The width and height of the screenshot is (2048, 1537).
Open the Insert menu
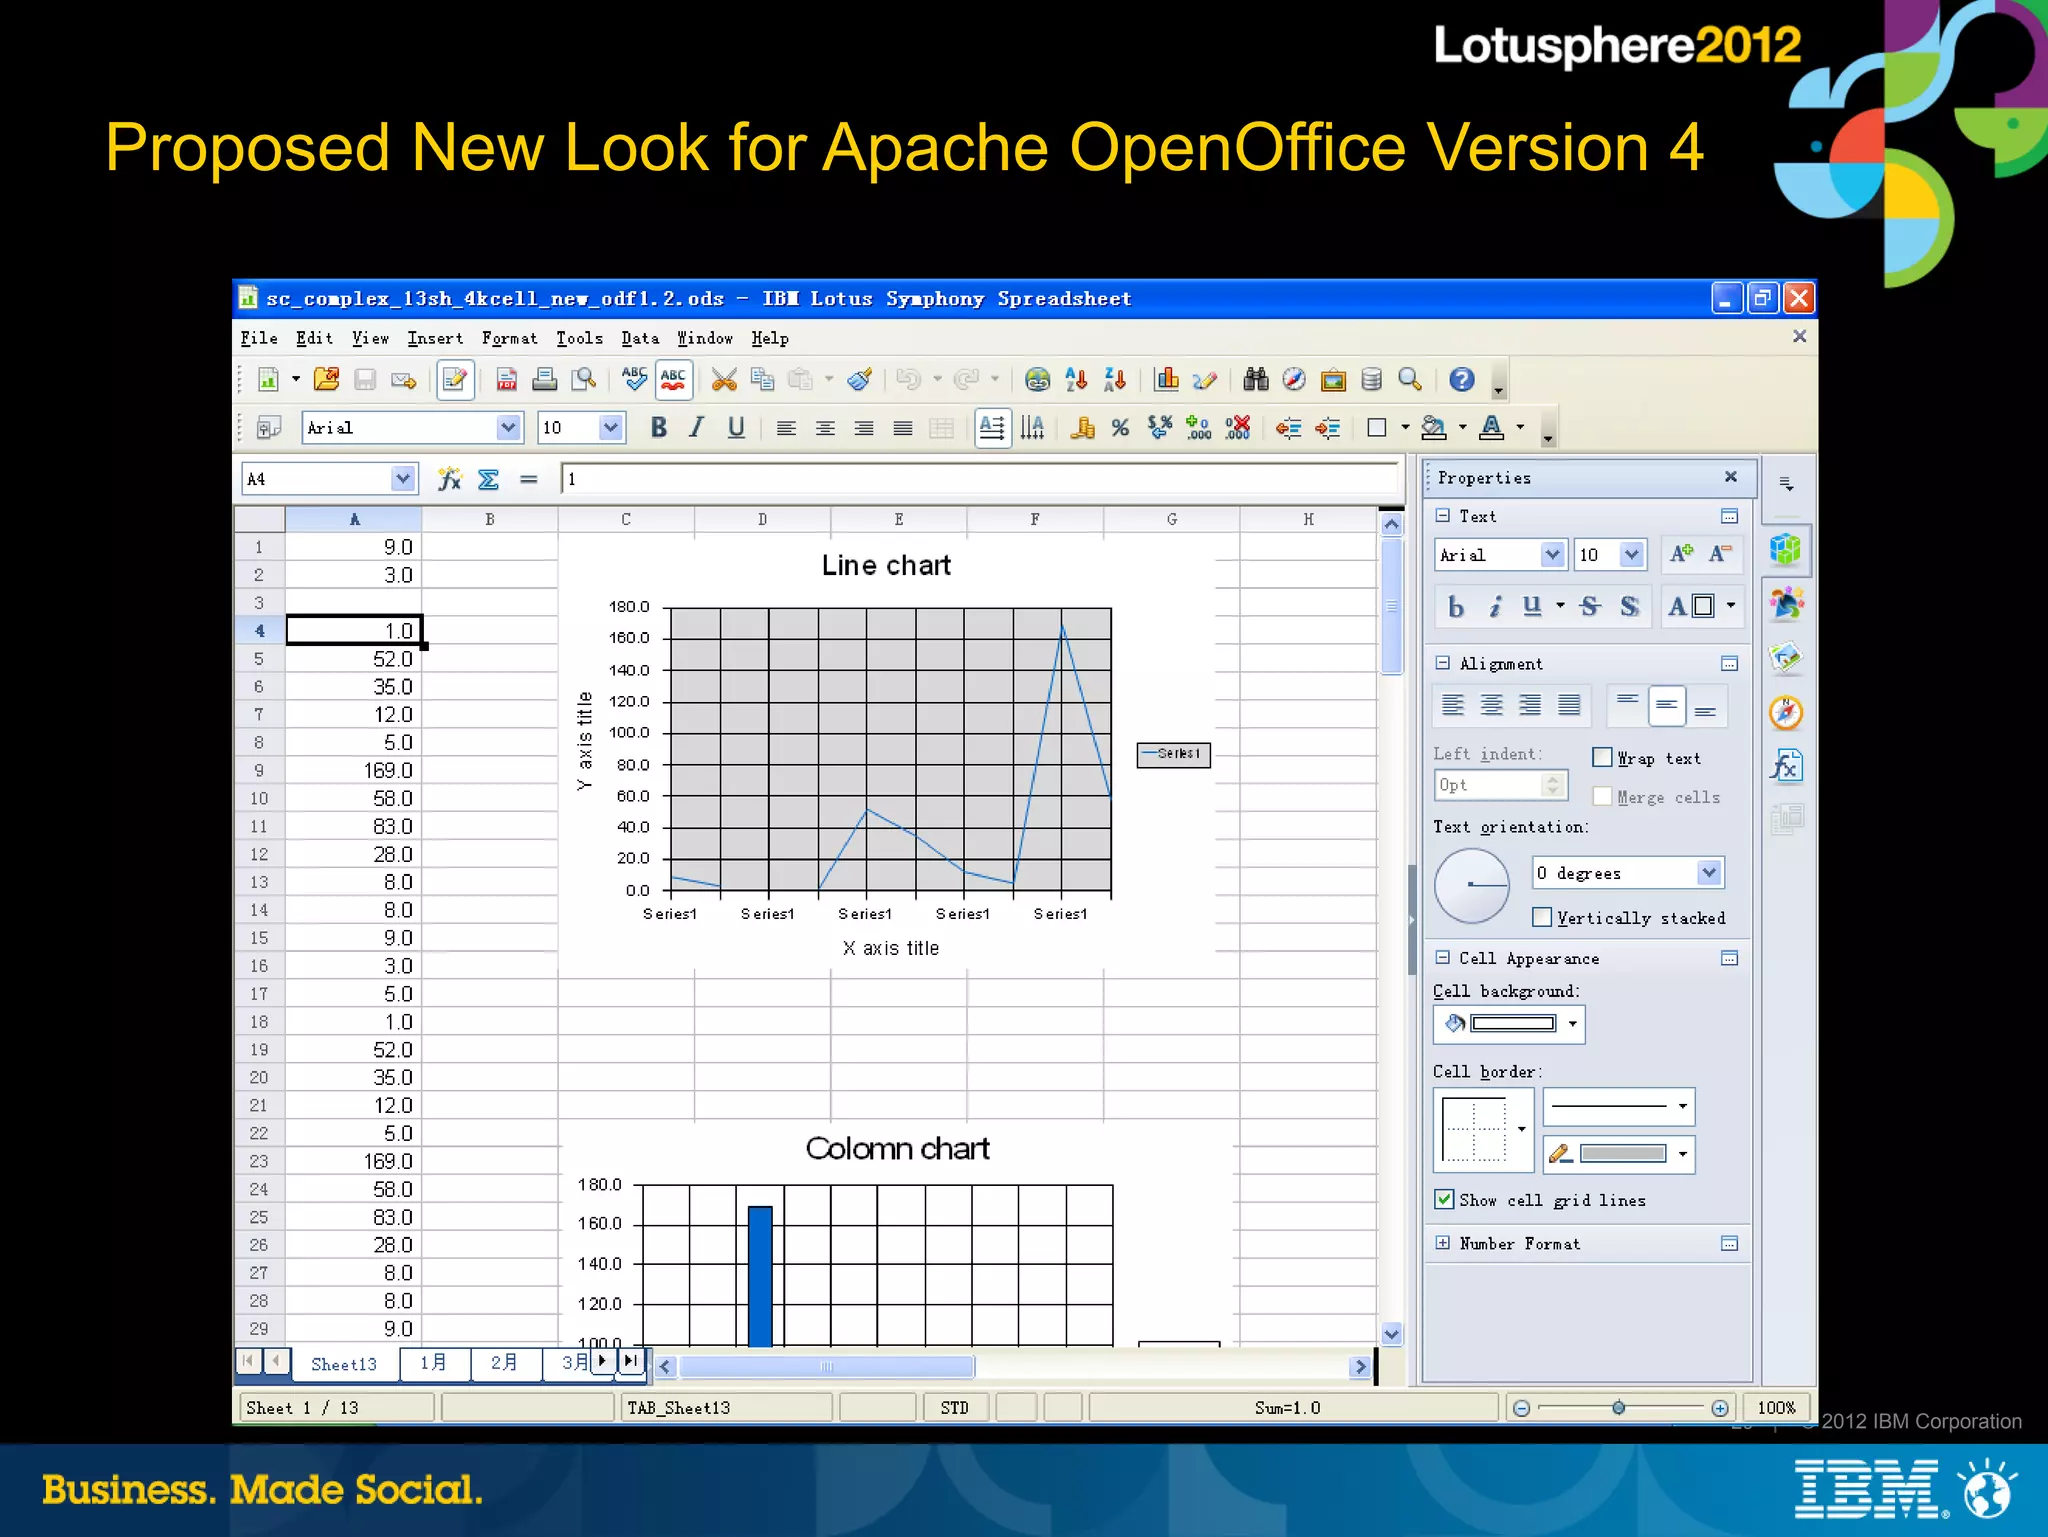coord(435,338)
